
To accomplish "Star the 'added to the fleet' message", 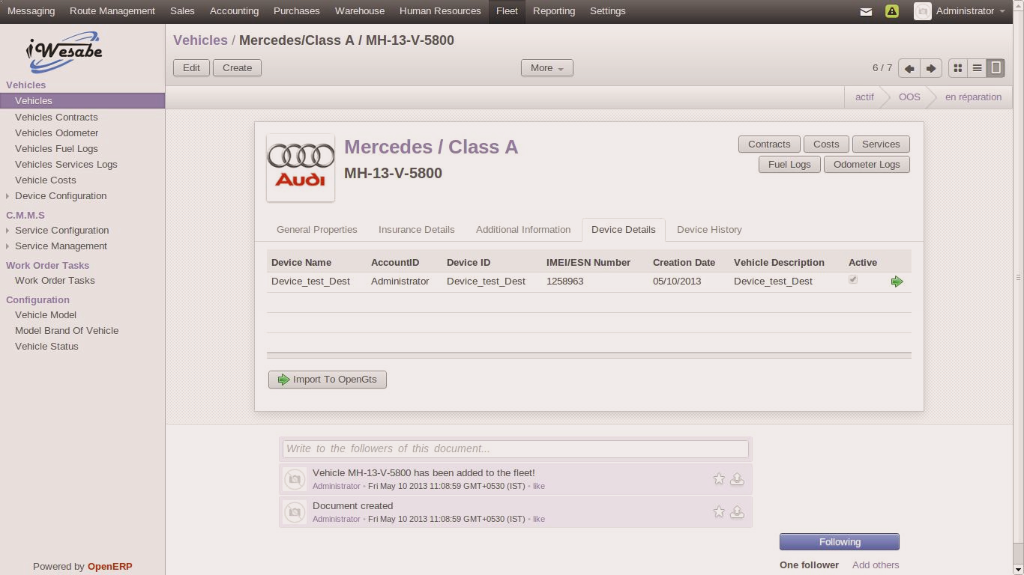I will (718, 479).
